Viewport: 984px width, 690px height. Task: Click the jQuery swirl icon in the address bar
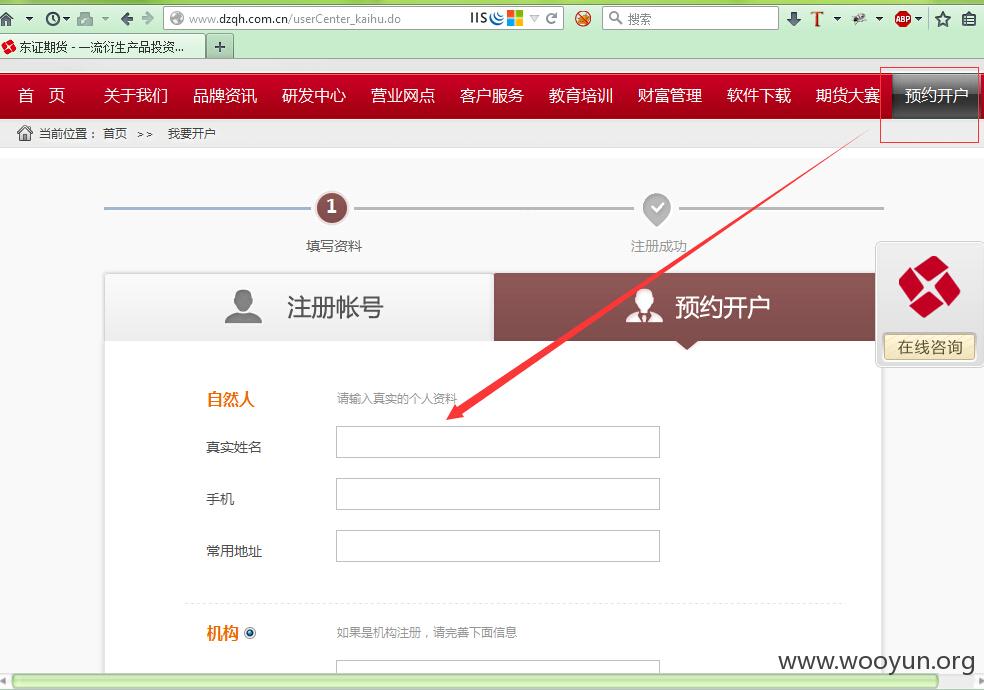(x=497, y=18)
